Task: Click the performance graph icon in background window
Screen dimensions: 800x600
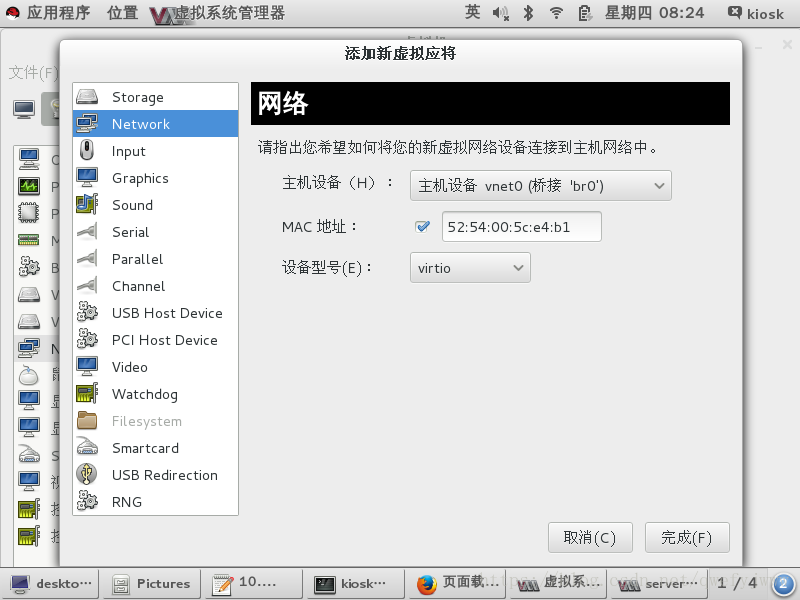Action: click(x=29, y=186)
